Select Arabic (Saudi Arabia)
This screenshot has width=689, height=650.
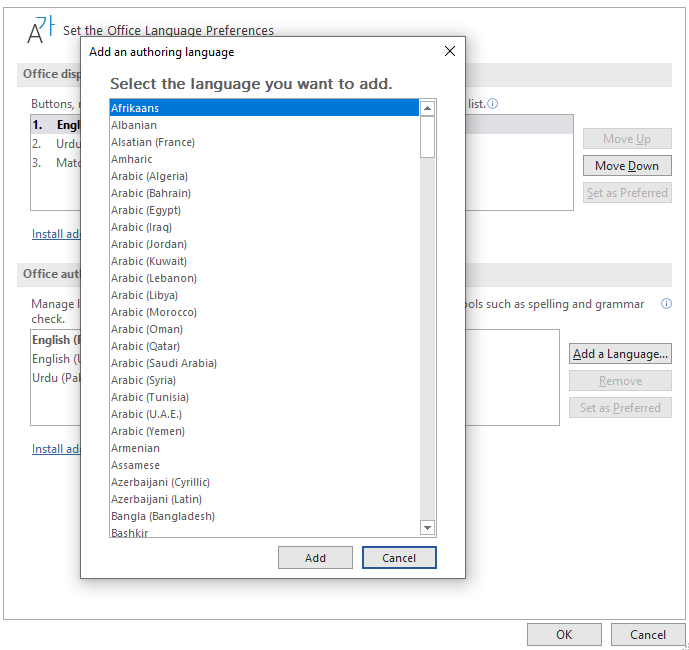point(264,363)
